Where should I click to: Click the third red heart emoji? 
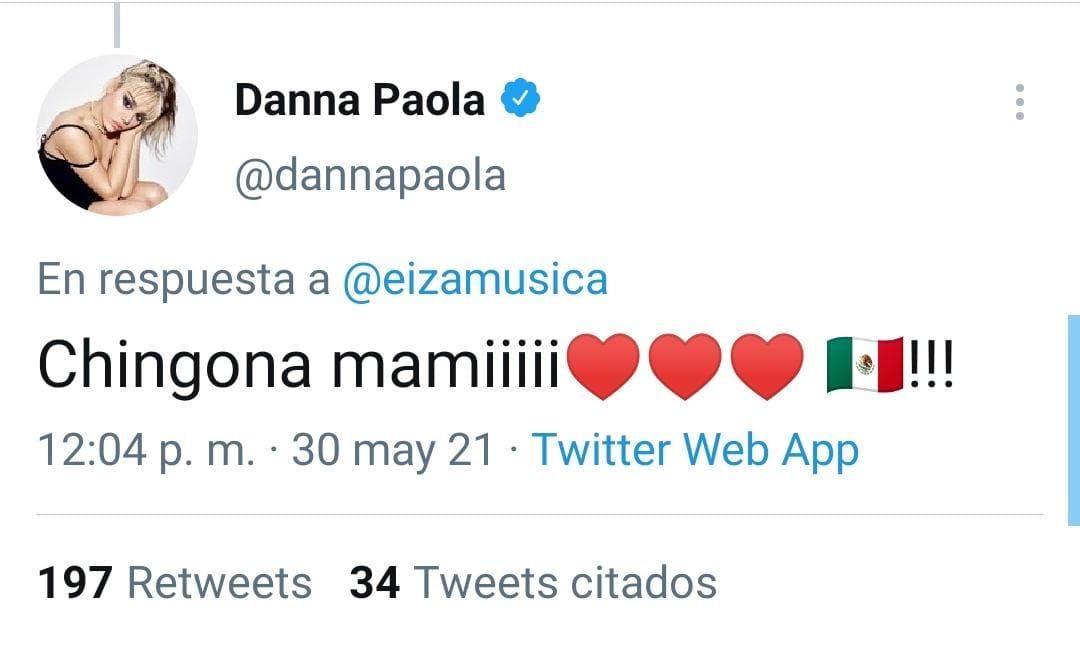[x=768, y=367]
